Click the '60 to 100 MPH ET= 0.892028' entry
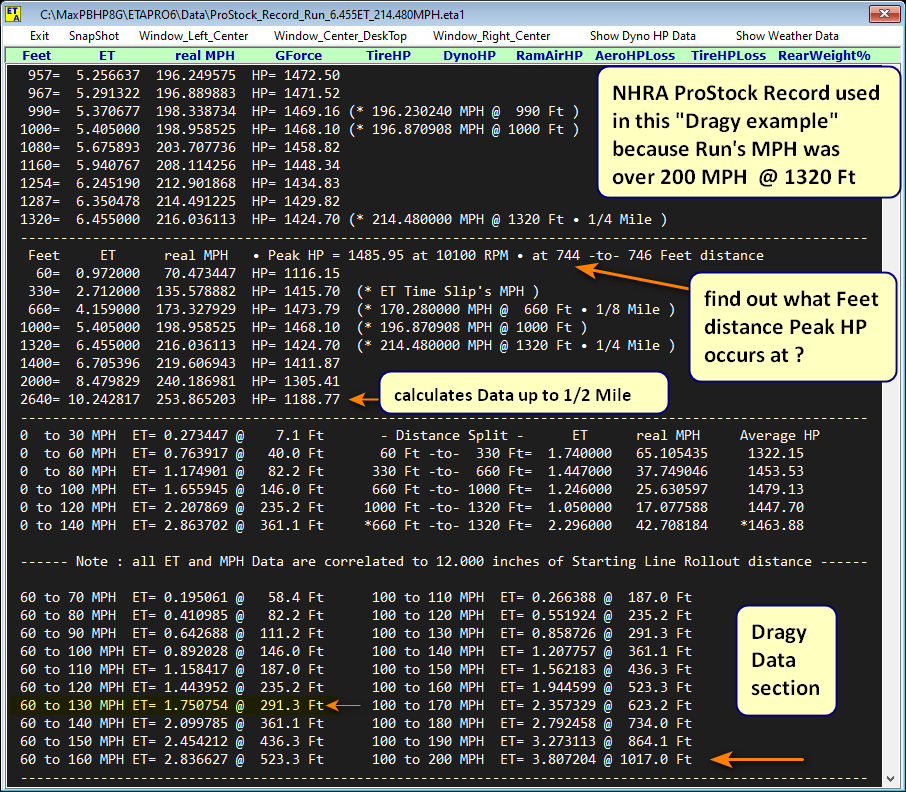This screenshot has height=792, width=906. click(x=172, y=651)
